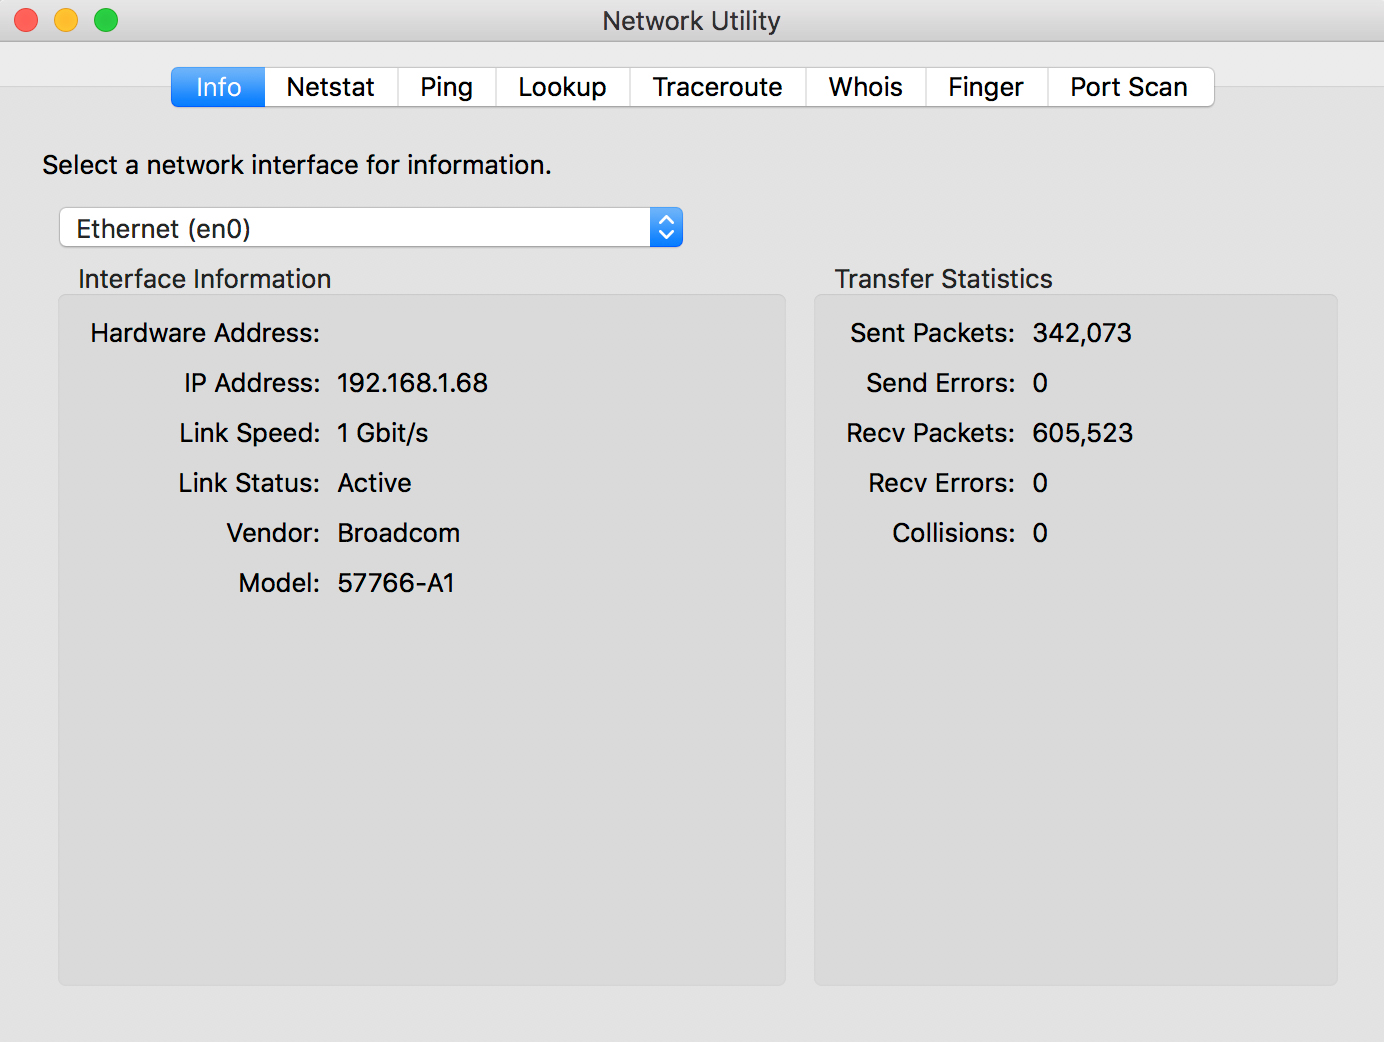Zoom the window with the green button
Viewport: 1384px width, 1042px height.
point(106,20)
